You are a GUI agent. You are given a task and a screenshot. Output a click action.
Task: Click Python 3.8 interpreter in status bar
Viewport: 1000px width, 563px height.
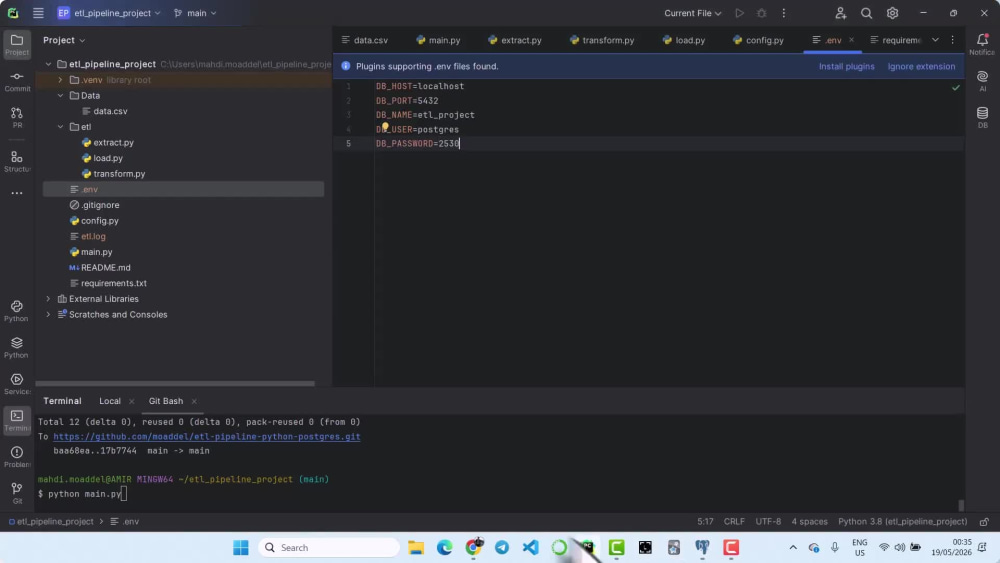pos(902,522)
